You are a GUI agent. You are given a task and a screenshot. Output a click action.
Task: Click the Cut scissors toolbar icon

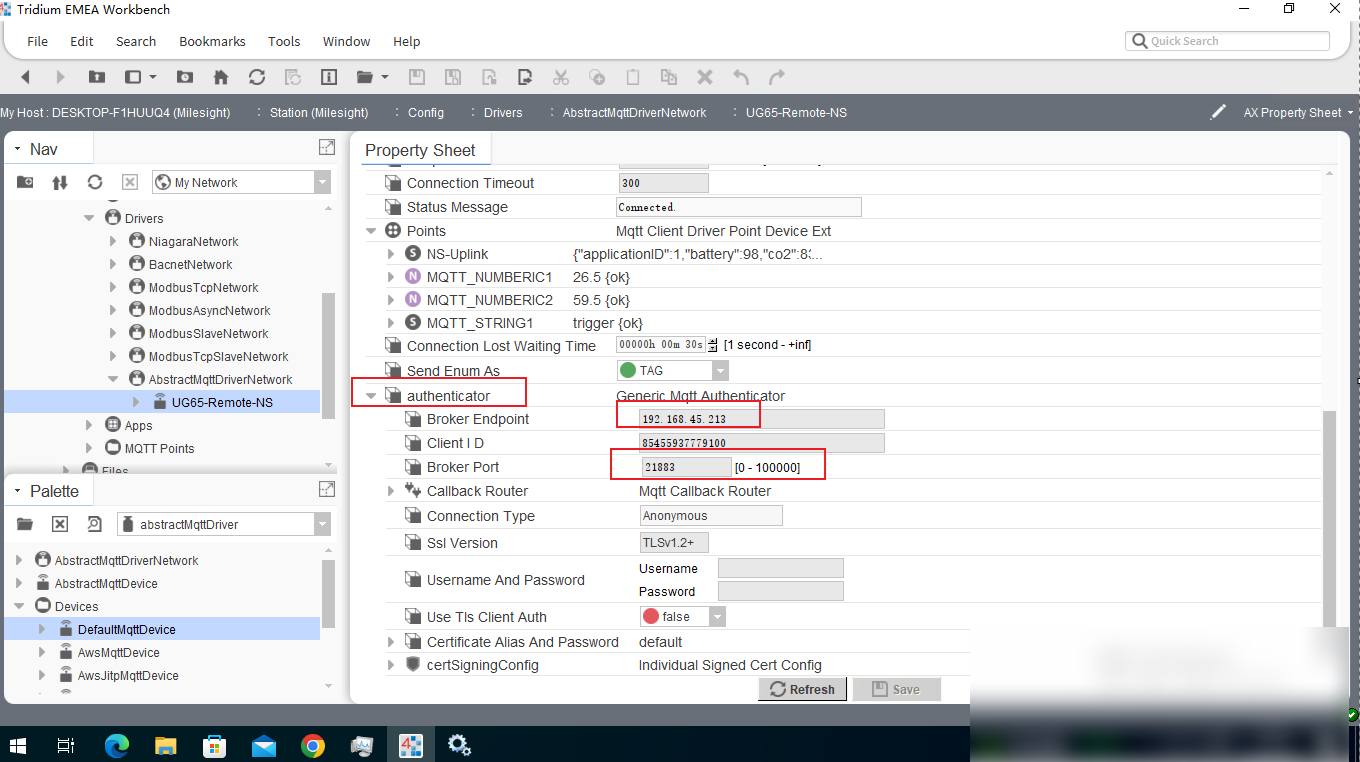click(560, 77)
